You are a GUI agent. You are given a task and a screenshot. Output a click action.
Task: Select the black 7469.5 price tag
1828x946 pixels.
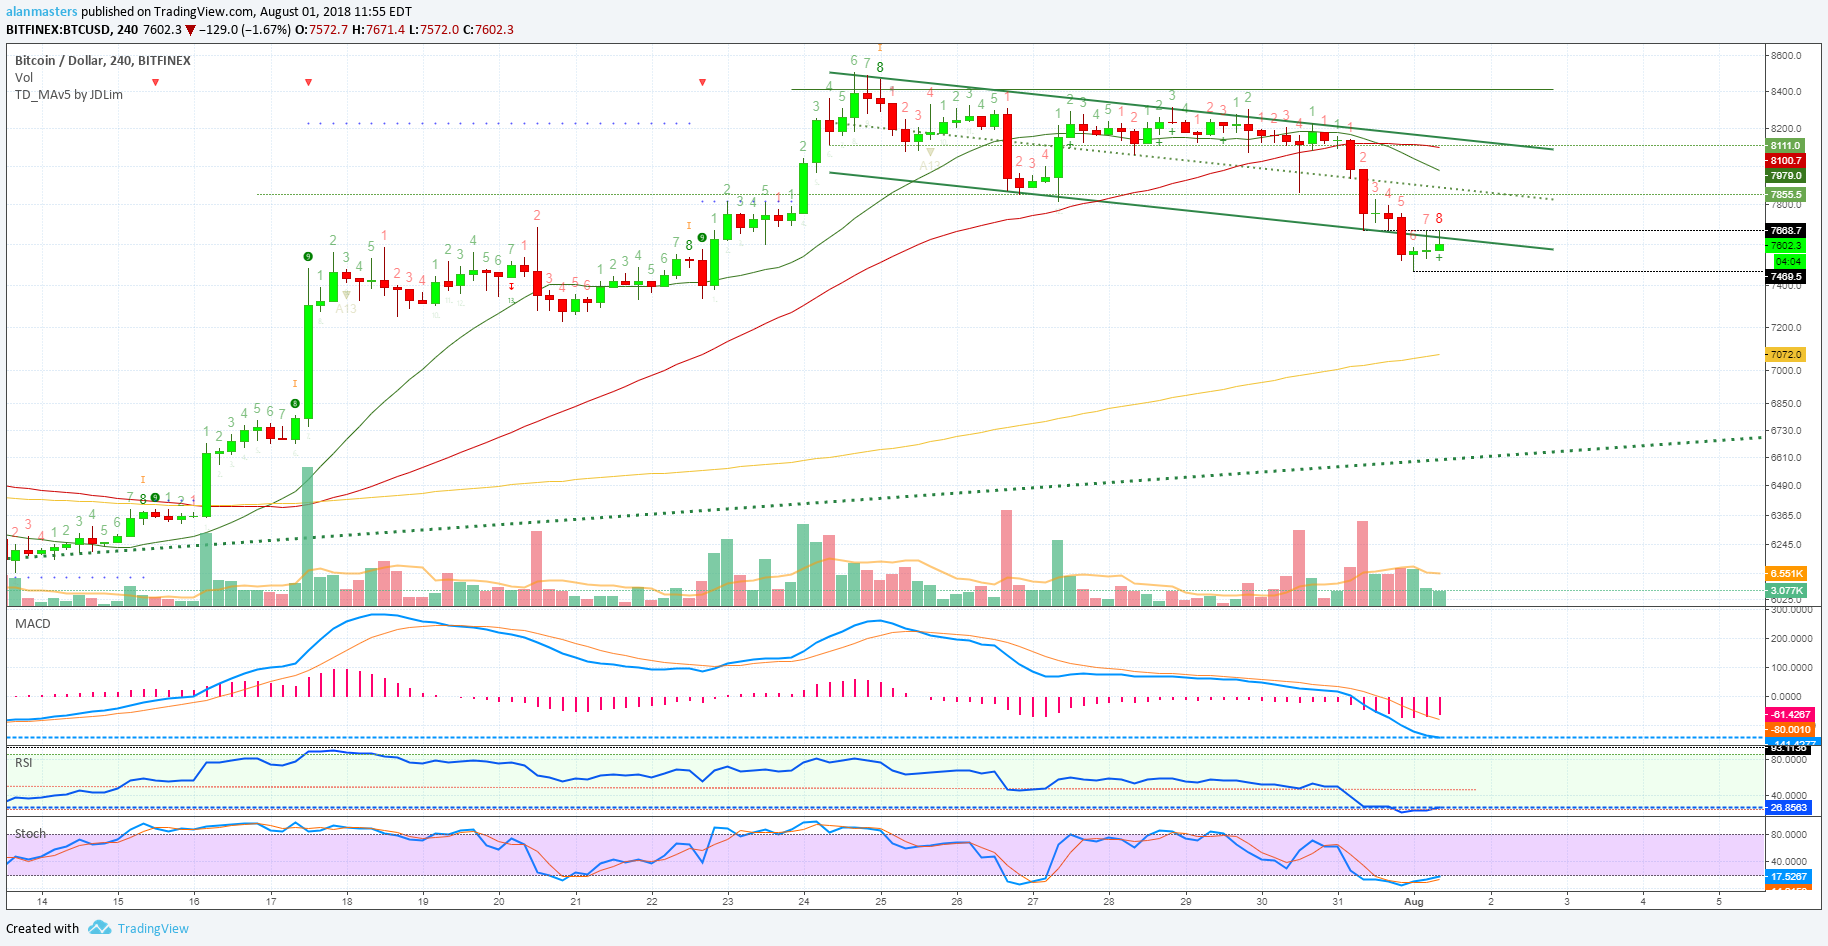pyautogui.click(x=1785, y=276)
